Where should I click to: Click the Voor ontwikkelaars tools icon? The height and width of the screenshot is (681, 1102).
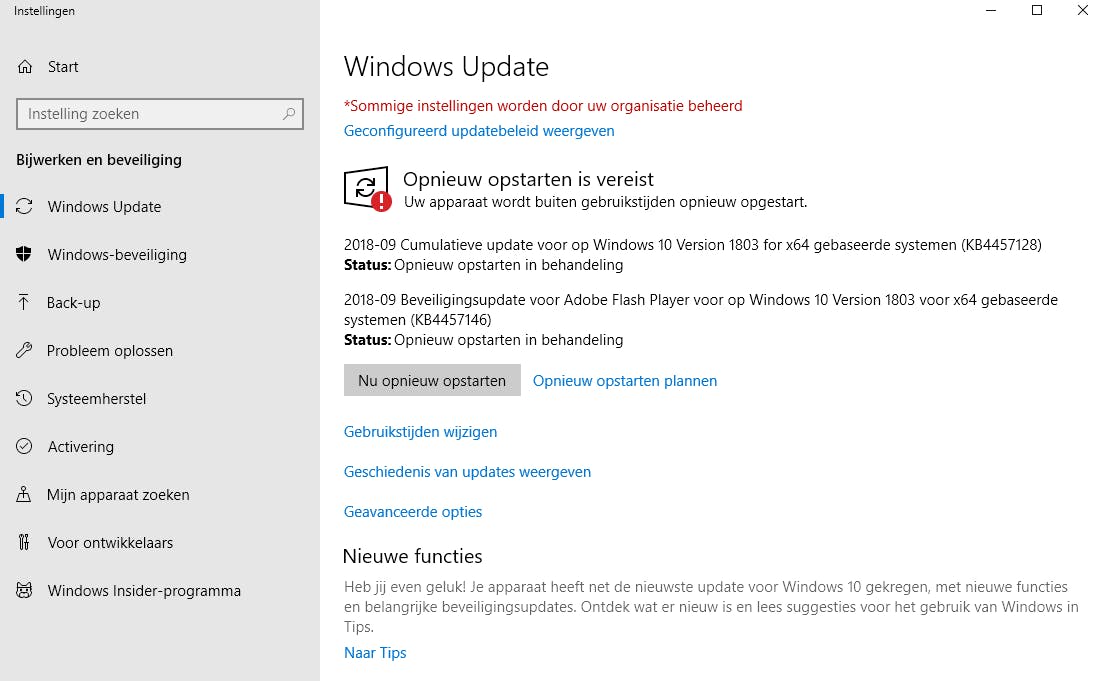[x=25, y=543]
